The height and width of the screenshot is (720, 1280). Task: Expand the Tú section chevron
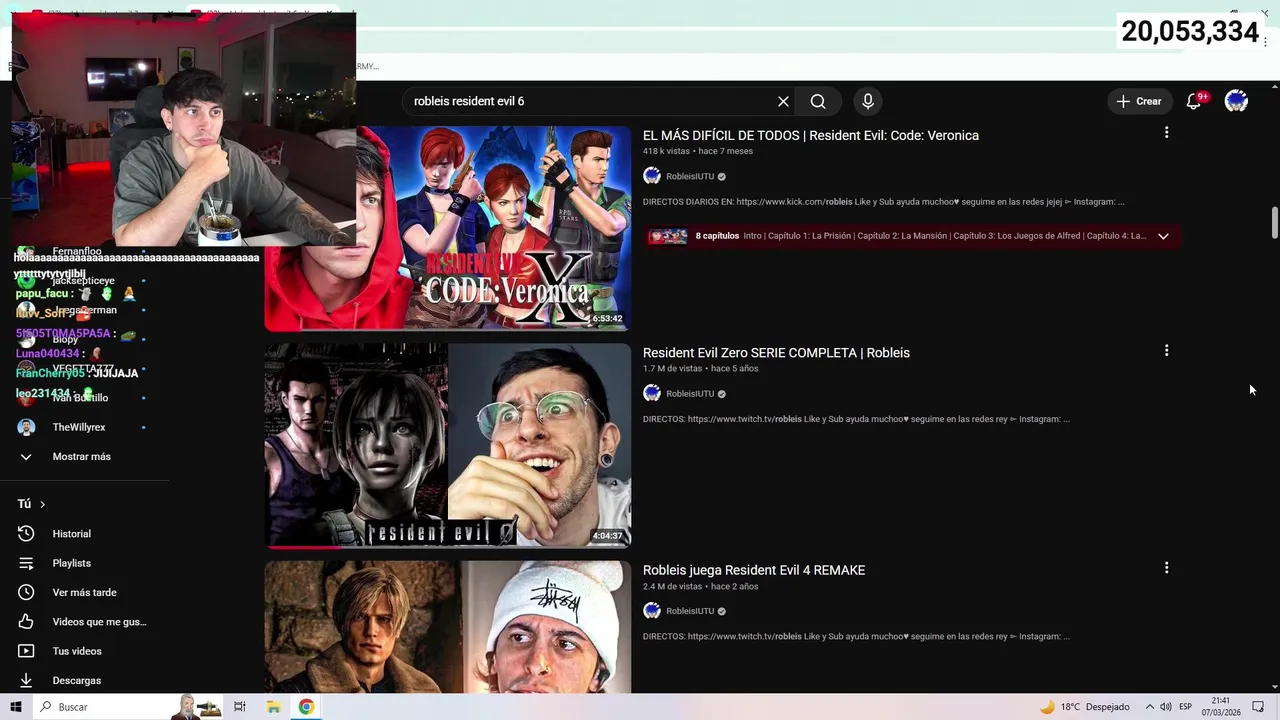coord(42,504)
